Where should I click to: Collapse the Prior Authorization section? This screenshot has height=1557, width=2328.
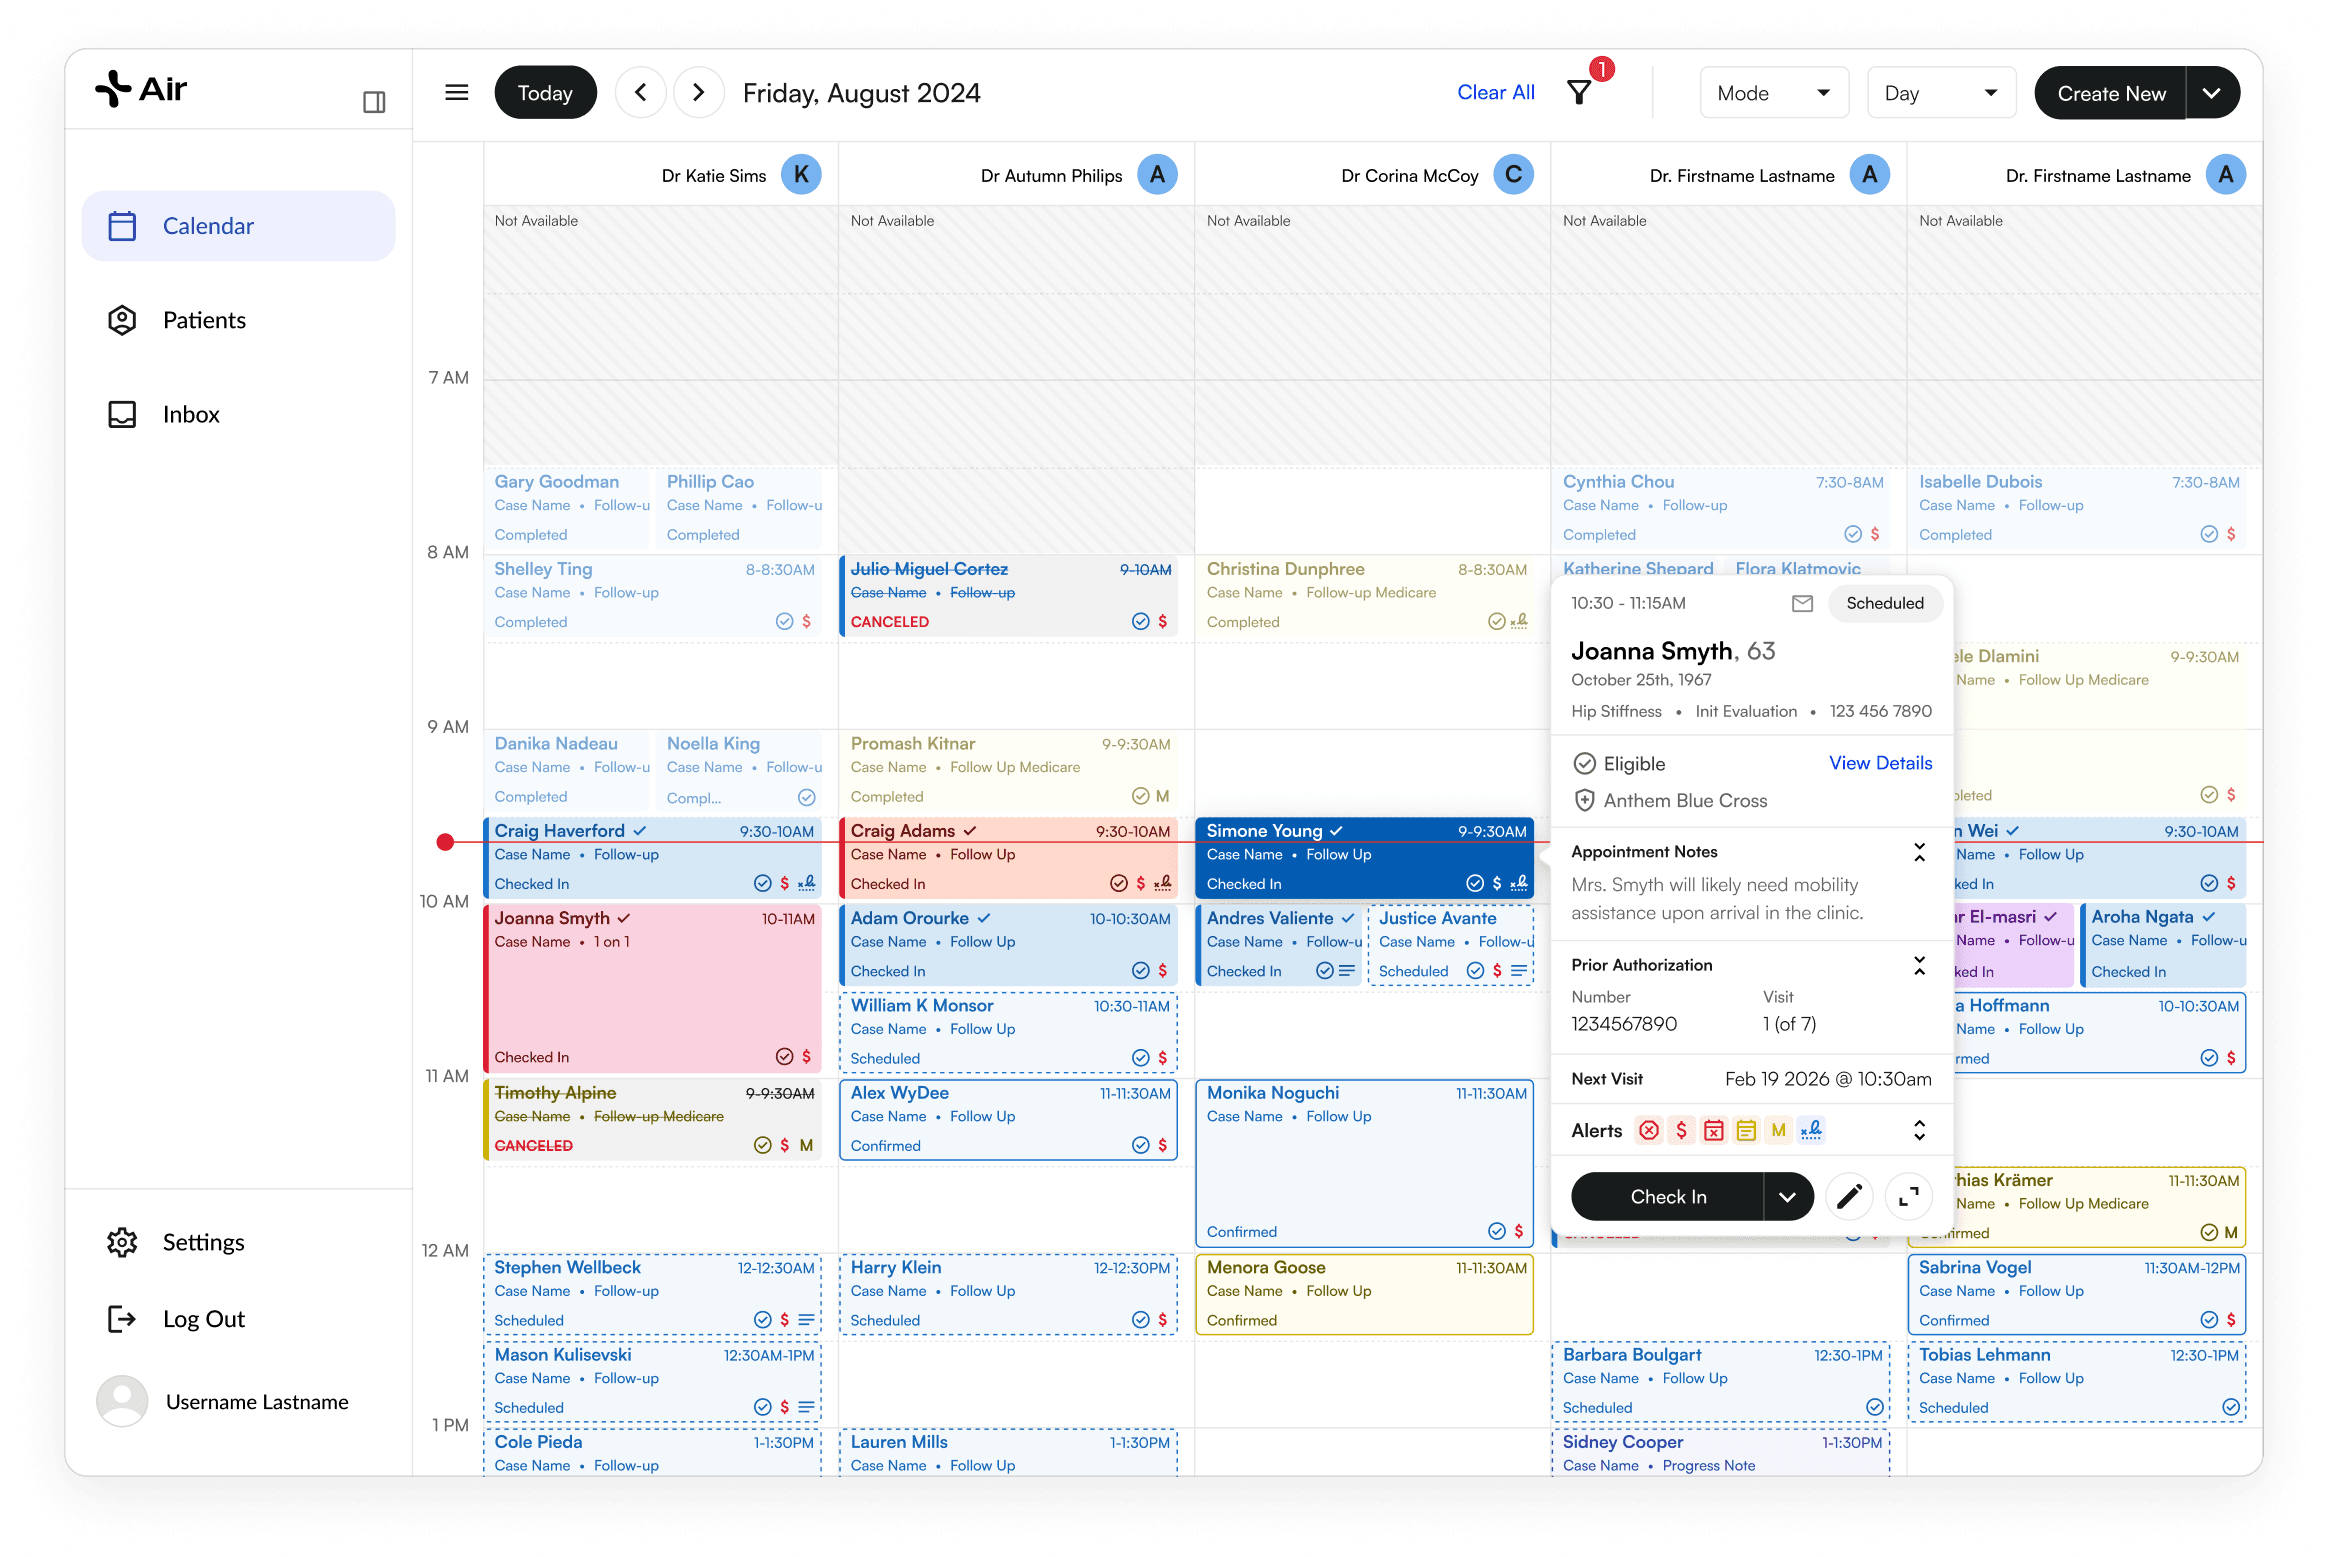tap(1919, 965)
